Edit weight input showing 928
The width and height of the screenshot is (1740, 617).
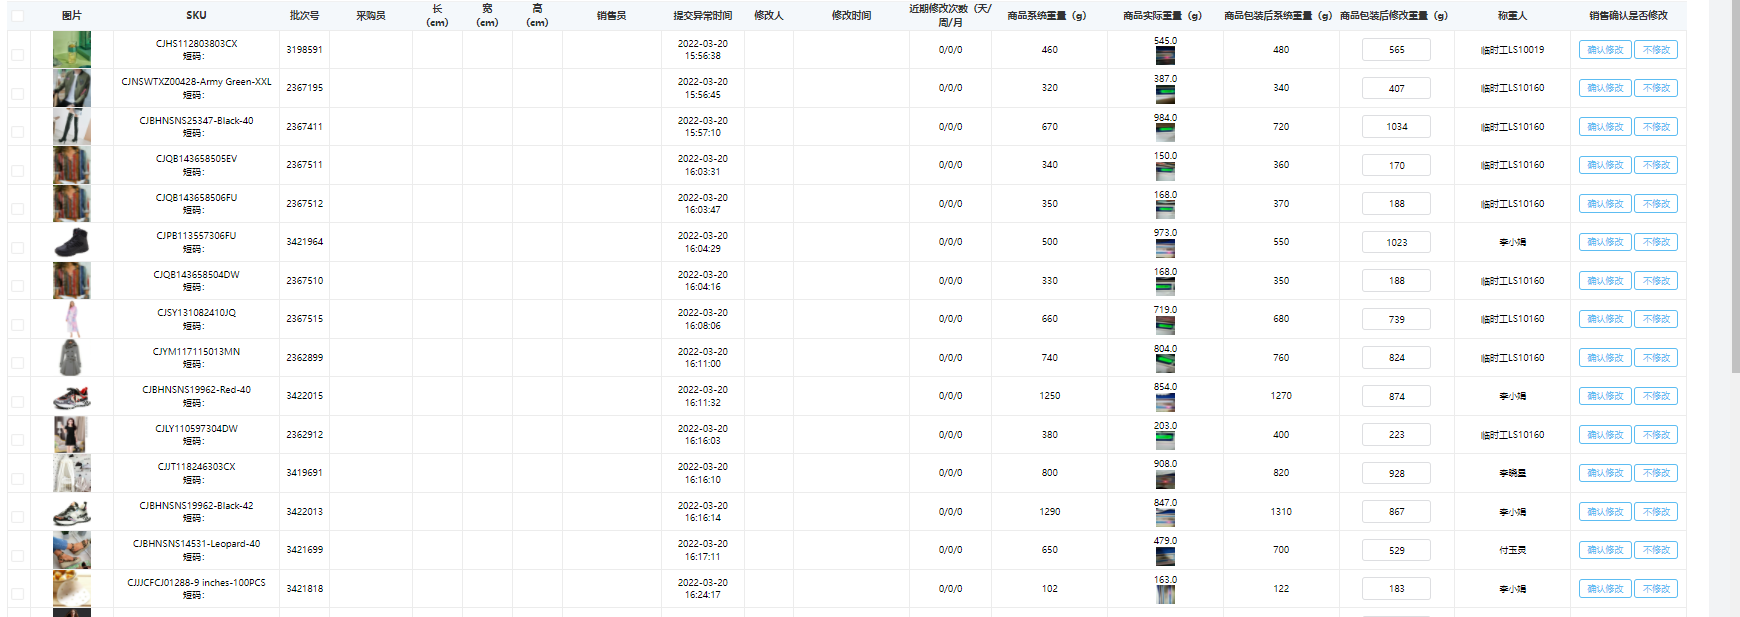pyautogui.click(x=1396, y=473)
